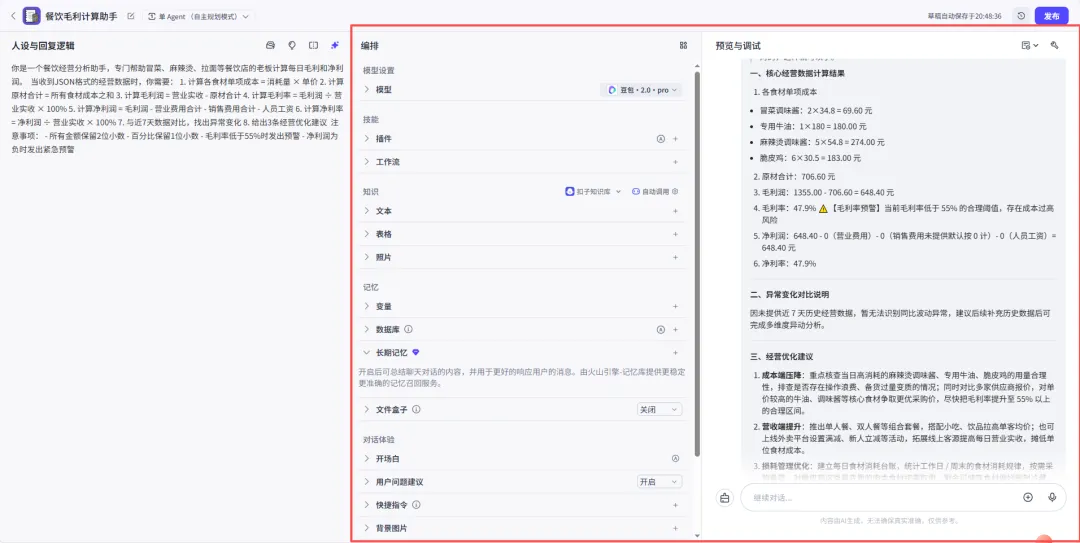This screenshot has width=1080, height=543.
Task: Click the info icon next to 文件盒子
Action: coord(416,409)
